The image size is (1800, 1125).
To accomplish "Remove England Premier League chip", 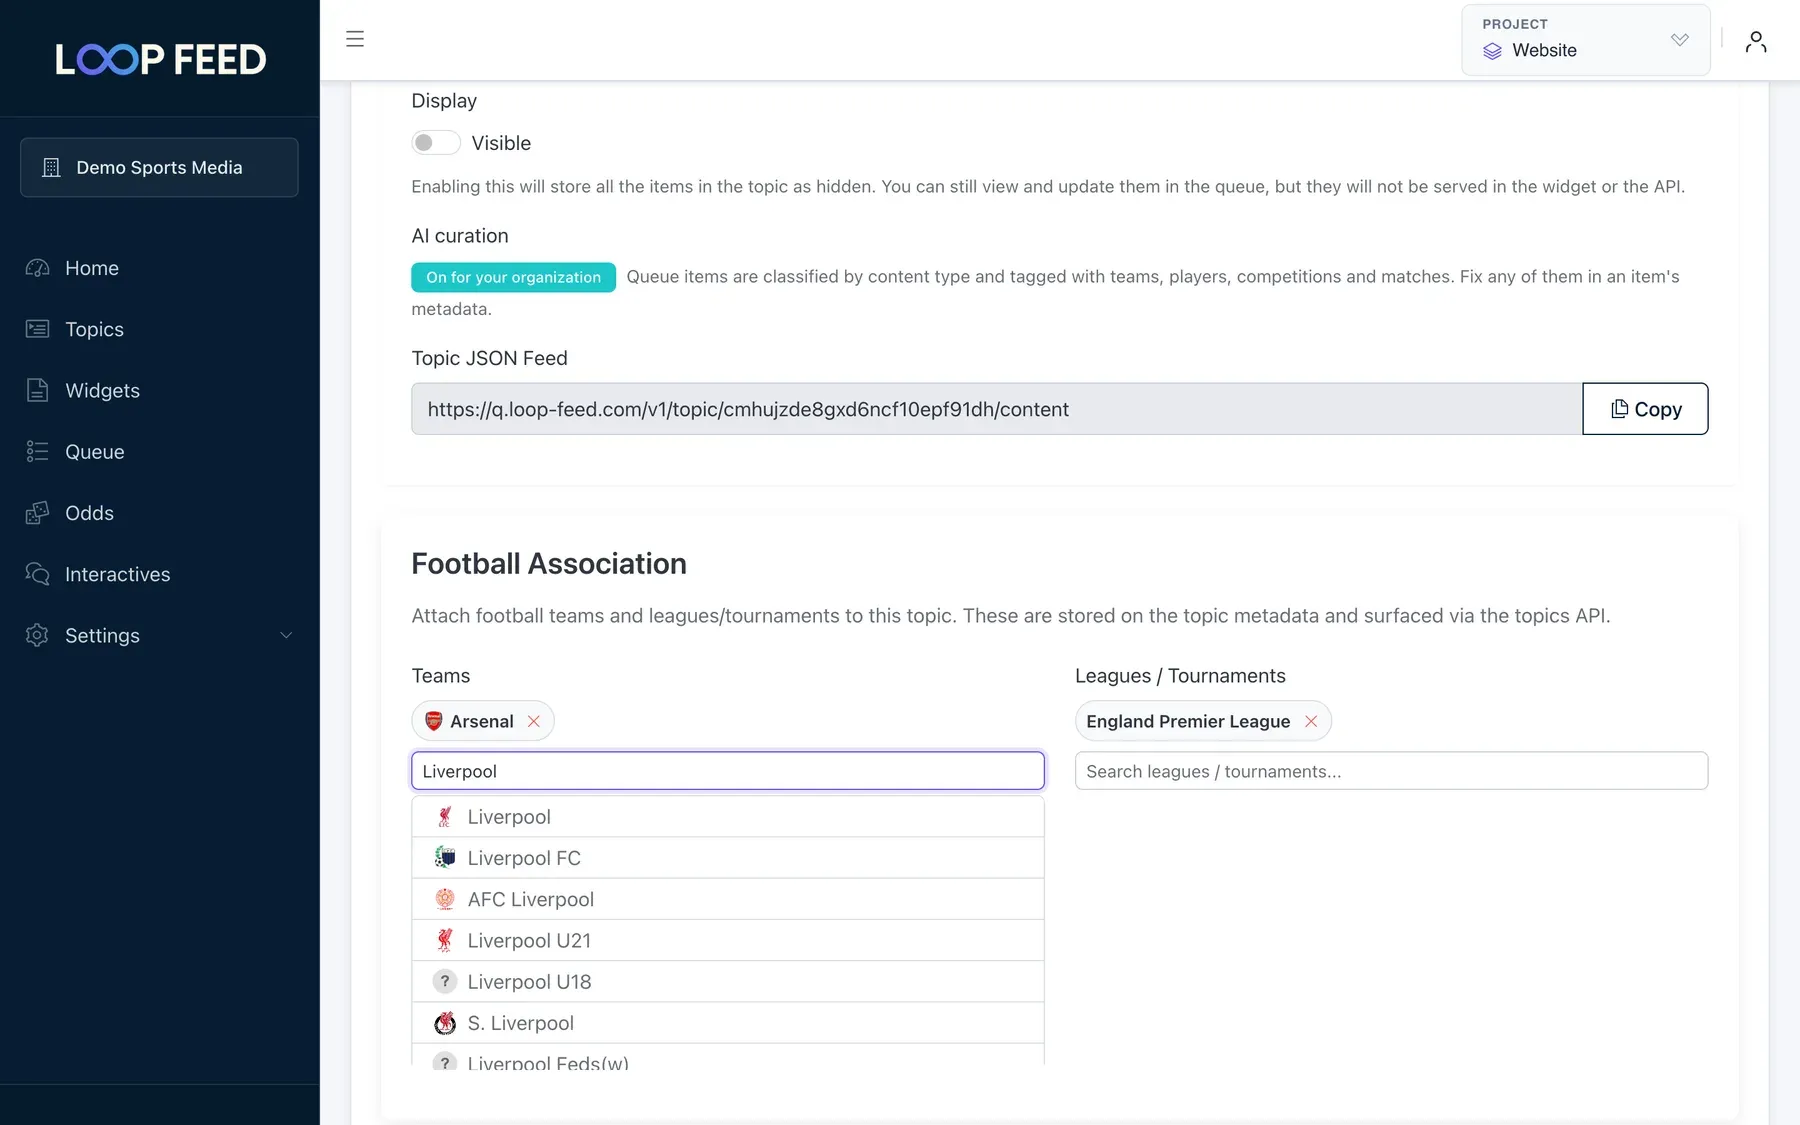I will (x=1311, y=721).
